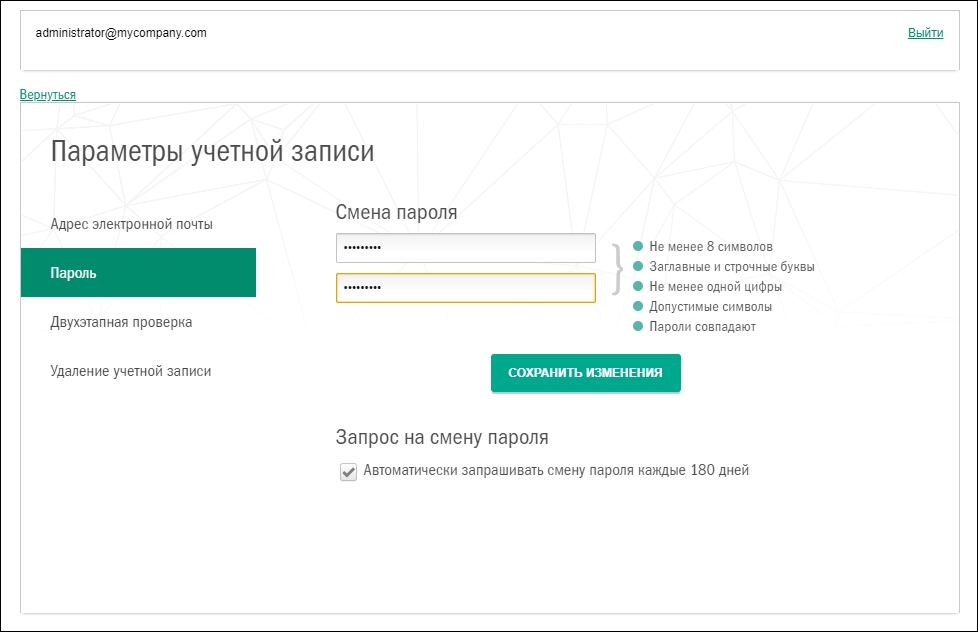Image resolution: width=978 pixels, height=632 pixels.
Task: Click green dot beside Пароли совпадают
Action: tap(638, 326)
